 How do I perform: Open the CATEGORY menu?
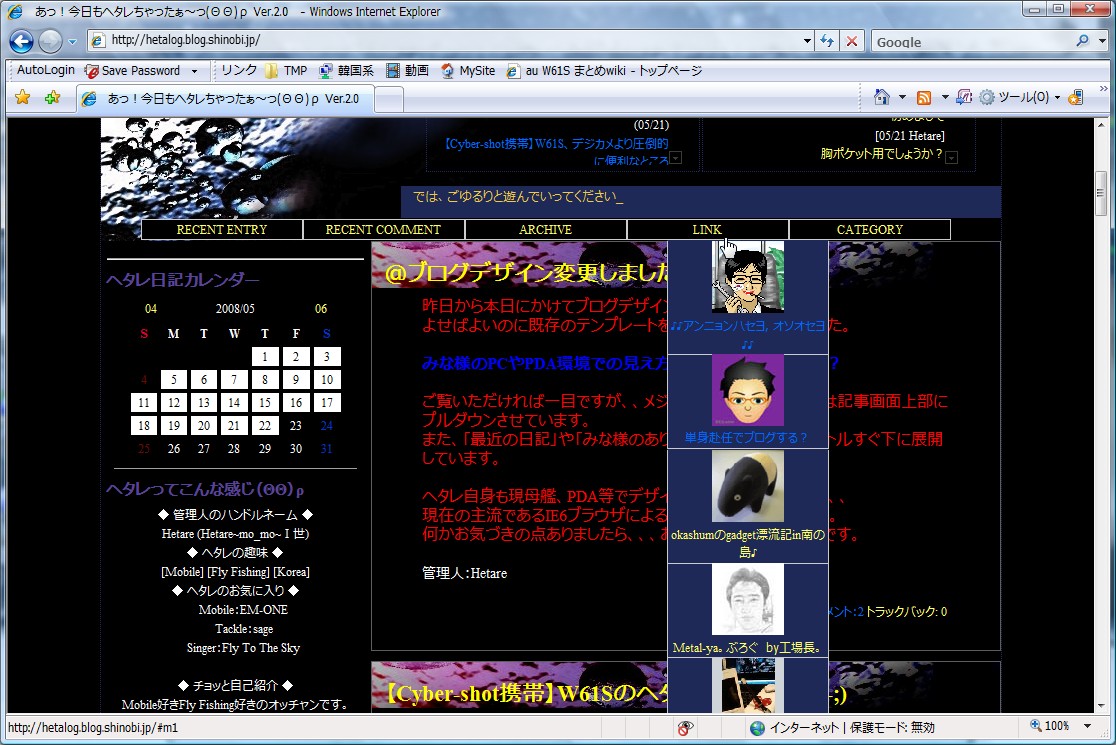(x=870, y=230)
